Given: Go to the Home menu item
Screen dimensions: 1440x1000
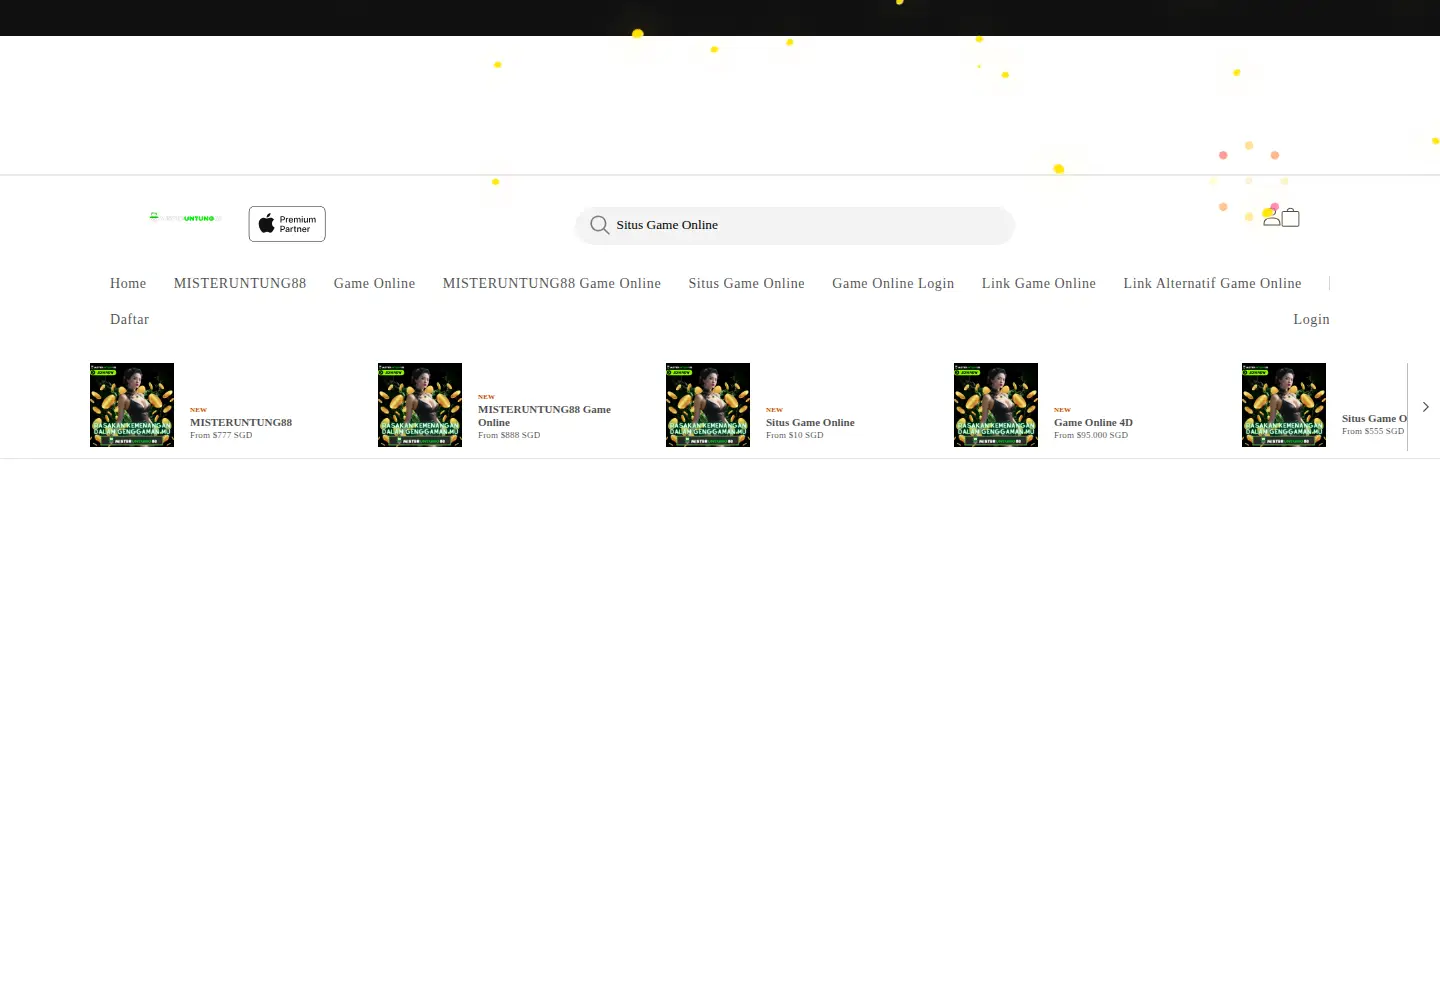Looking at the screenshot, I should [x=128, y=283].
